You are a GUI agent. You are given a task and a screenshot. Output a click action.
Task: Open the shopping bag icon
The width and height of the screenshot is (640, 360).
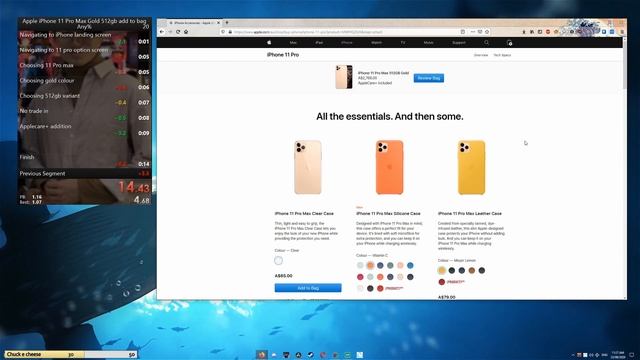tap(509, 42)
